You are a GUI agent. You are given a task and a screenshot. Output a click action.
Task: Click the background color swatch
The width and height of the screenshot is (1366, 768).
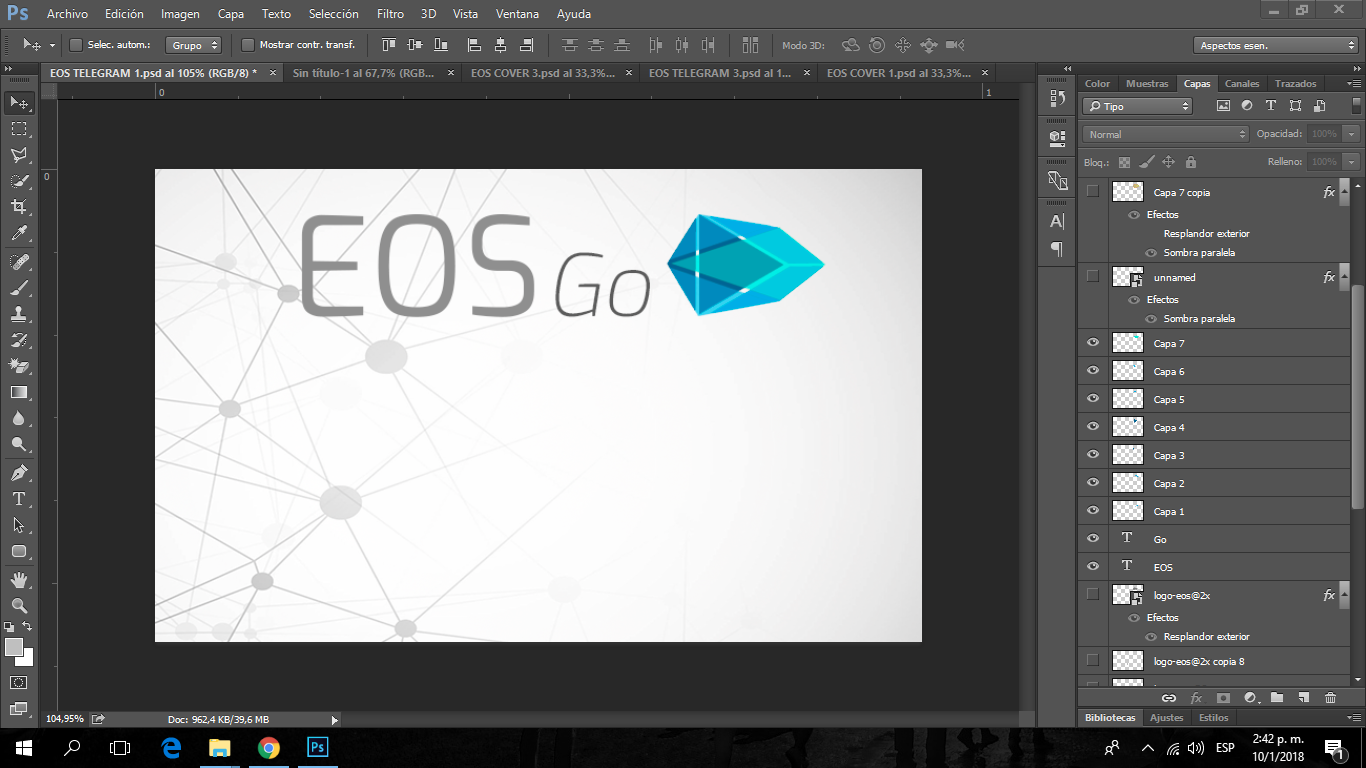pyautogui.click(x=27, y=660)
